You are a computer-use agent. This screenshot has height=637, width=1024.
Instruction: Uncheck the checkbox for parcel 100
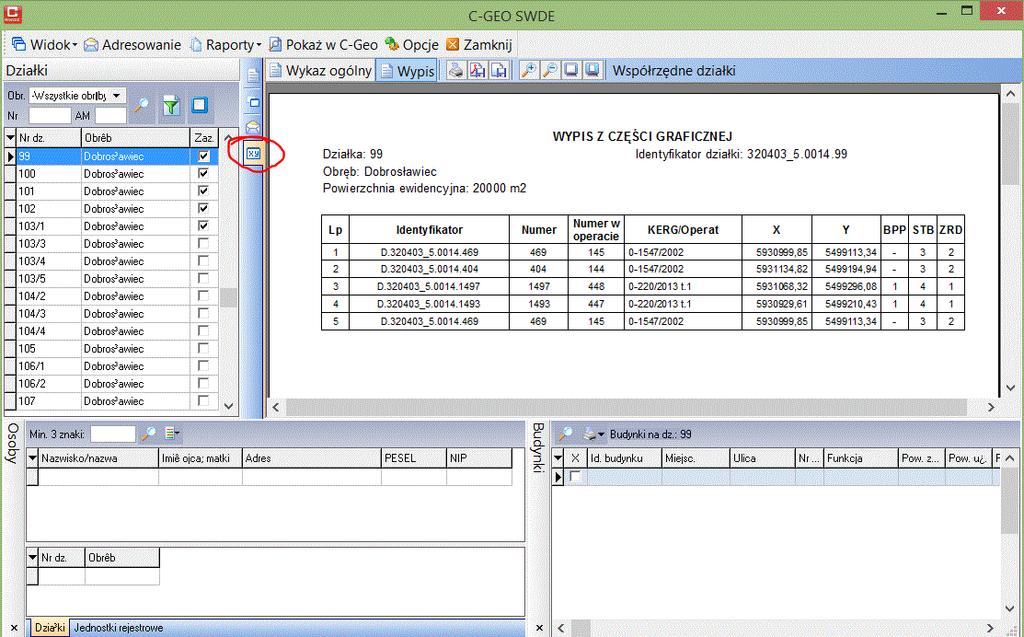click(x=204, y=173)
